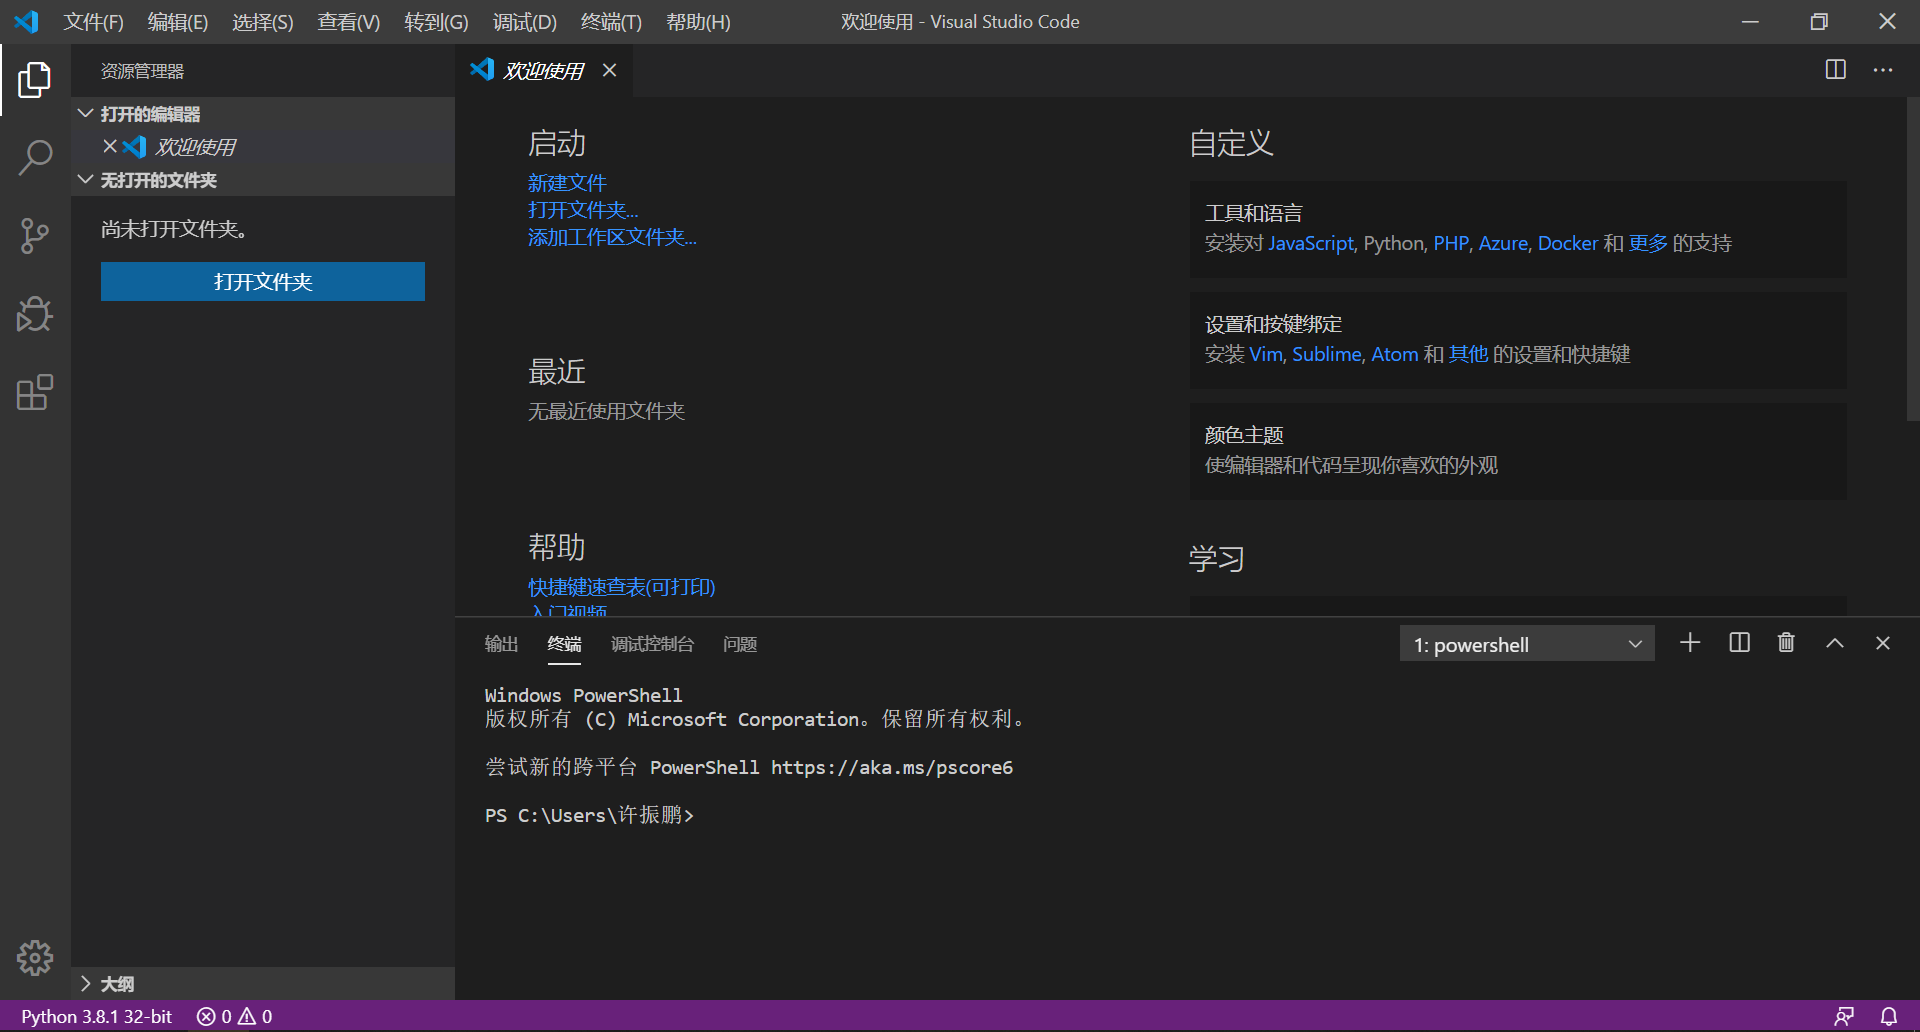This screenshot has width=1920, height=1032.
Task: Open the 颜色主题 card
Action: [1518, 451]
